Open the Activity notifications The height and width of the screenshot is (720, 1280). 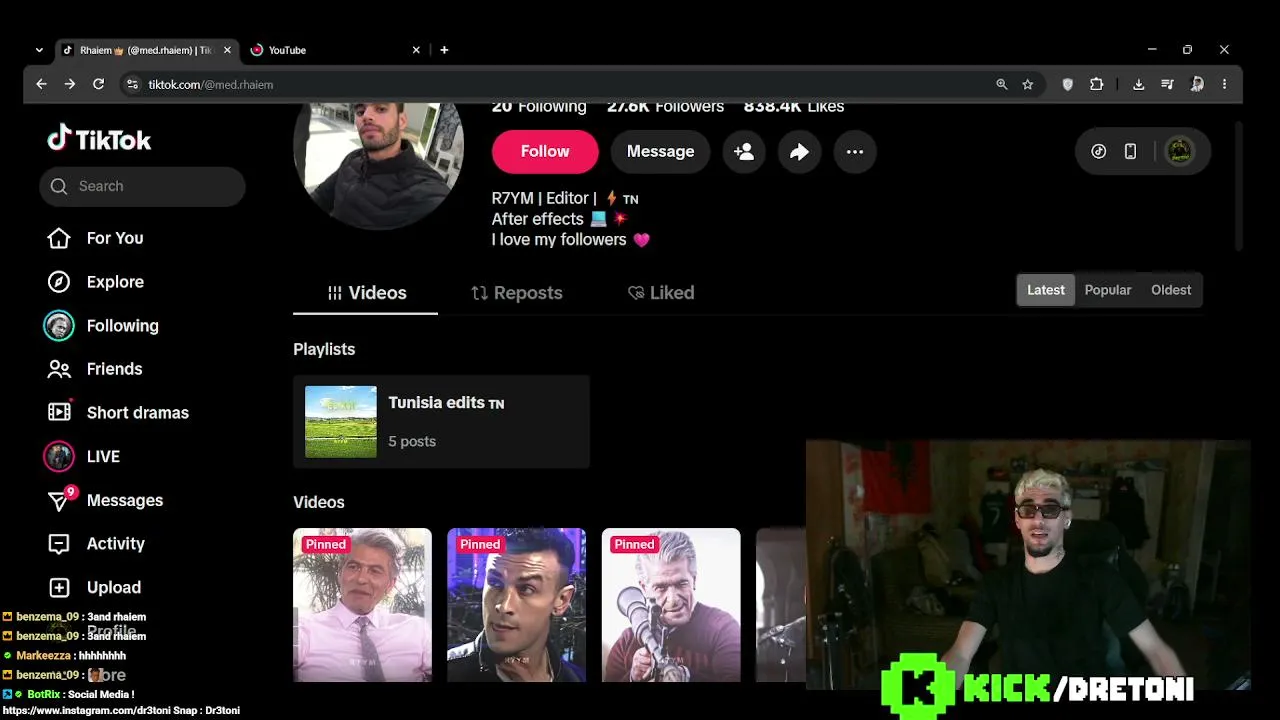(96, 544)
